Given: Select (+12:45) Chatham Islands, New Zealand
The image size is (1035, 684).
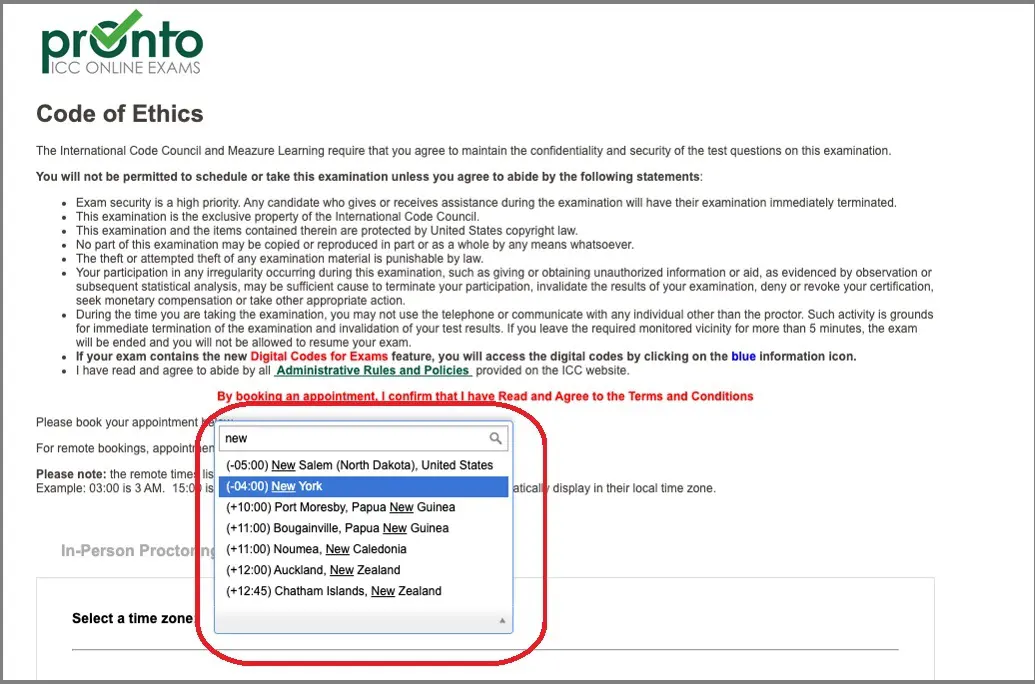Looking at the screenshot, I should point(364,591).
